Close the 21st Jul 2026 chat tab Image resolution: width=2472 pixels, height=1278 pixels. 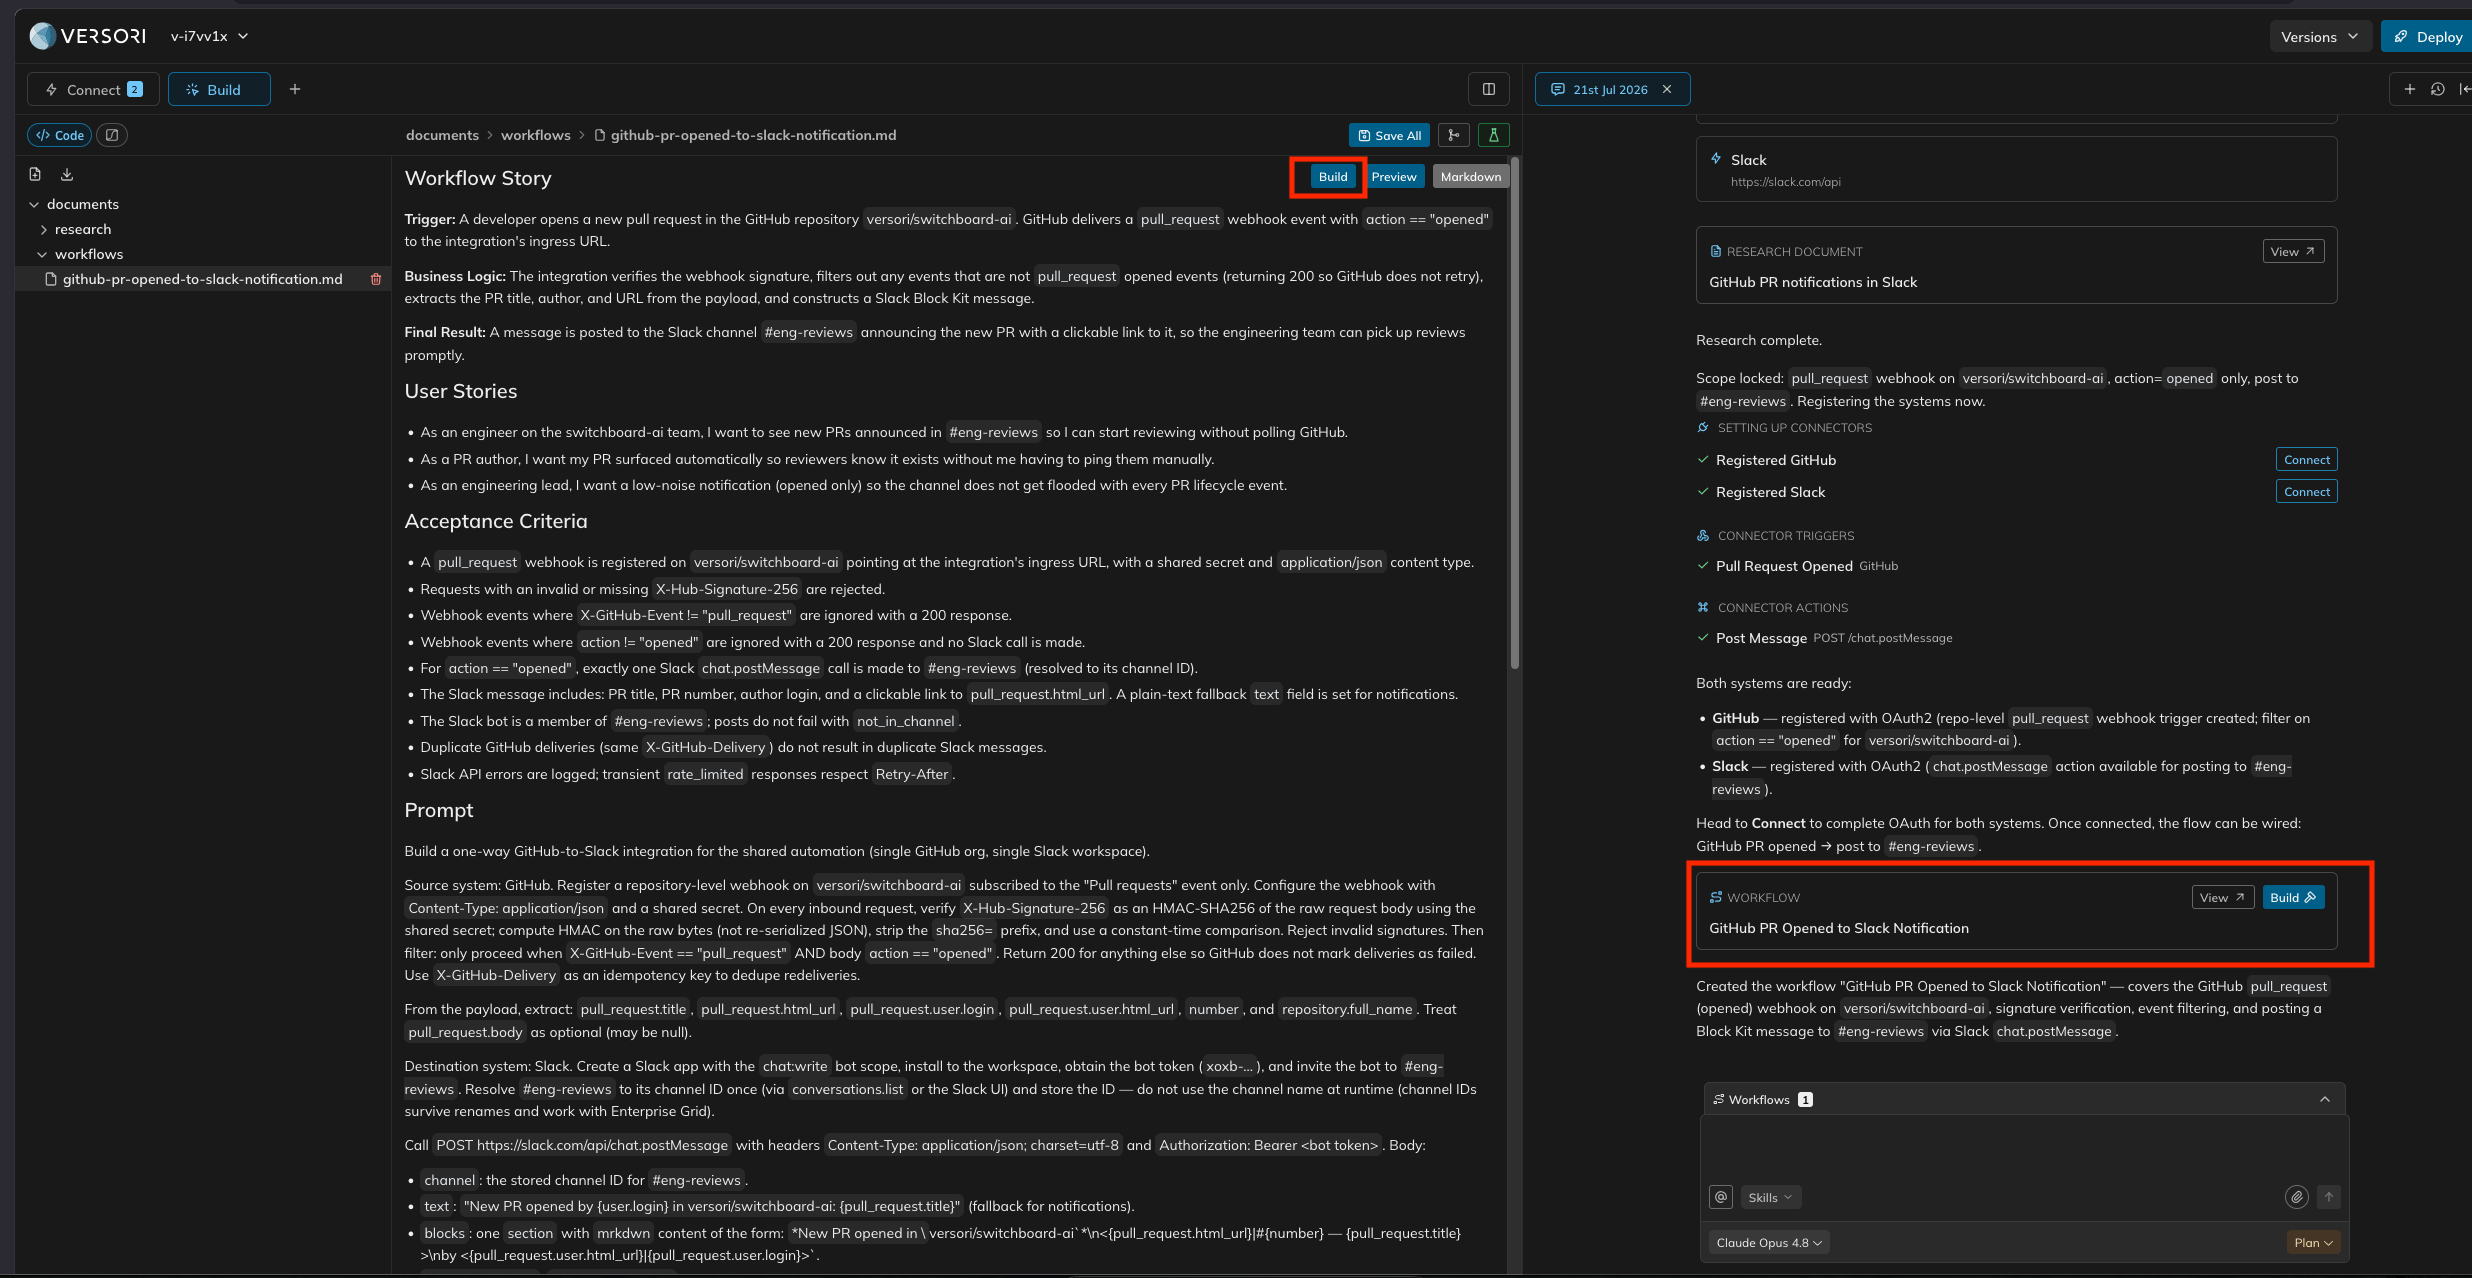pos(1667,89)
